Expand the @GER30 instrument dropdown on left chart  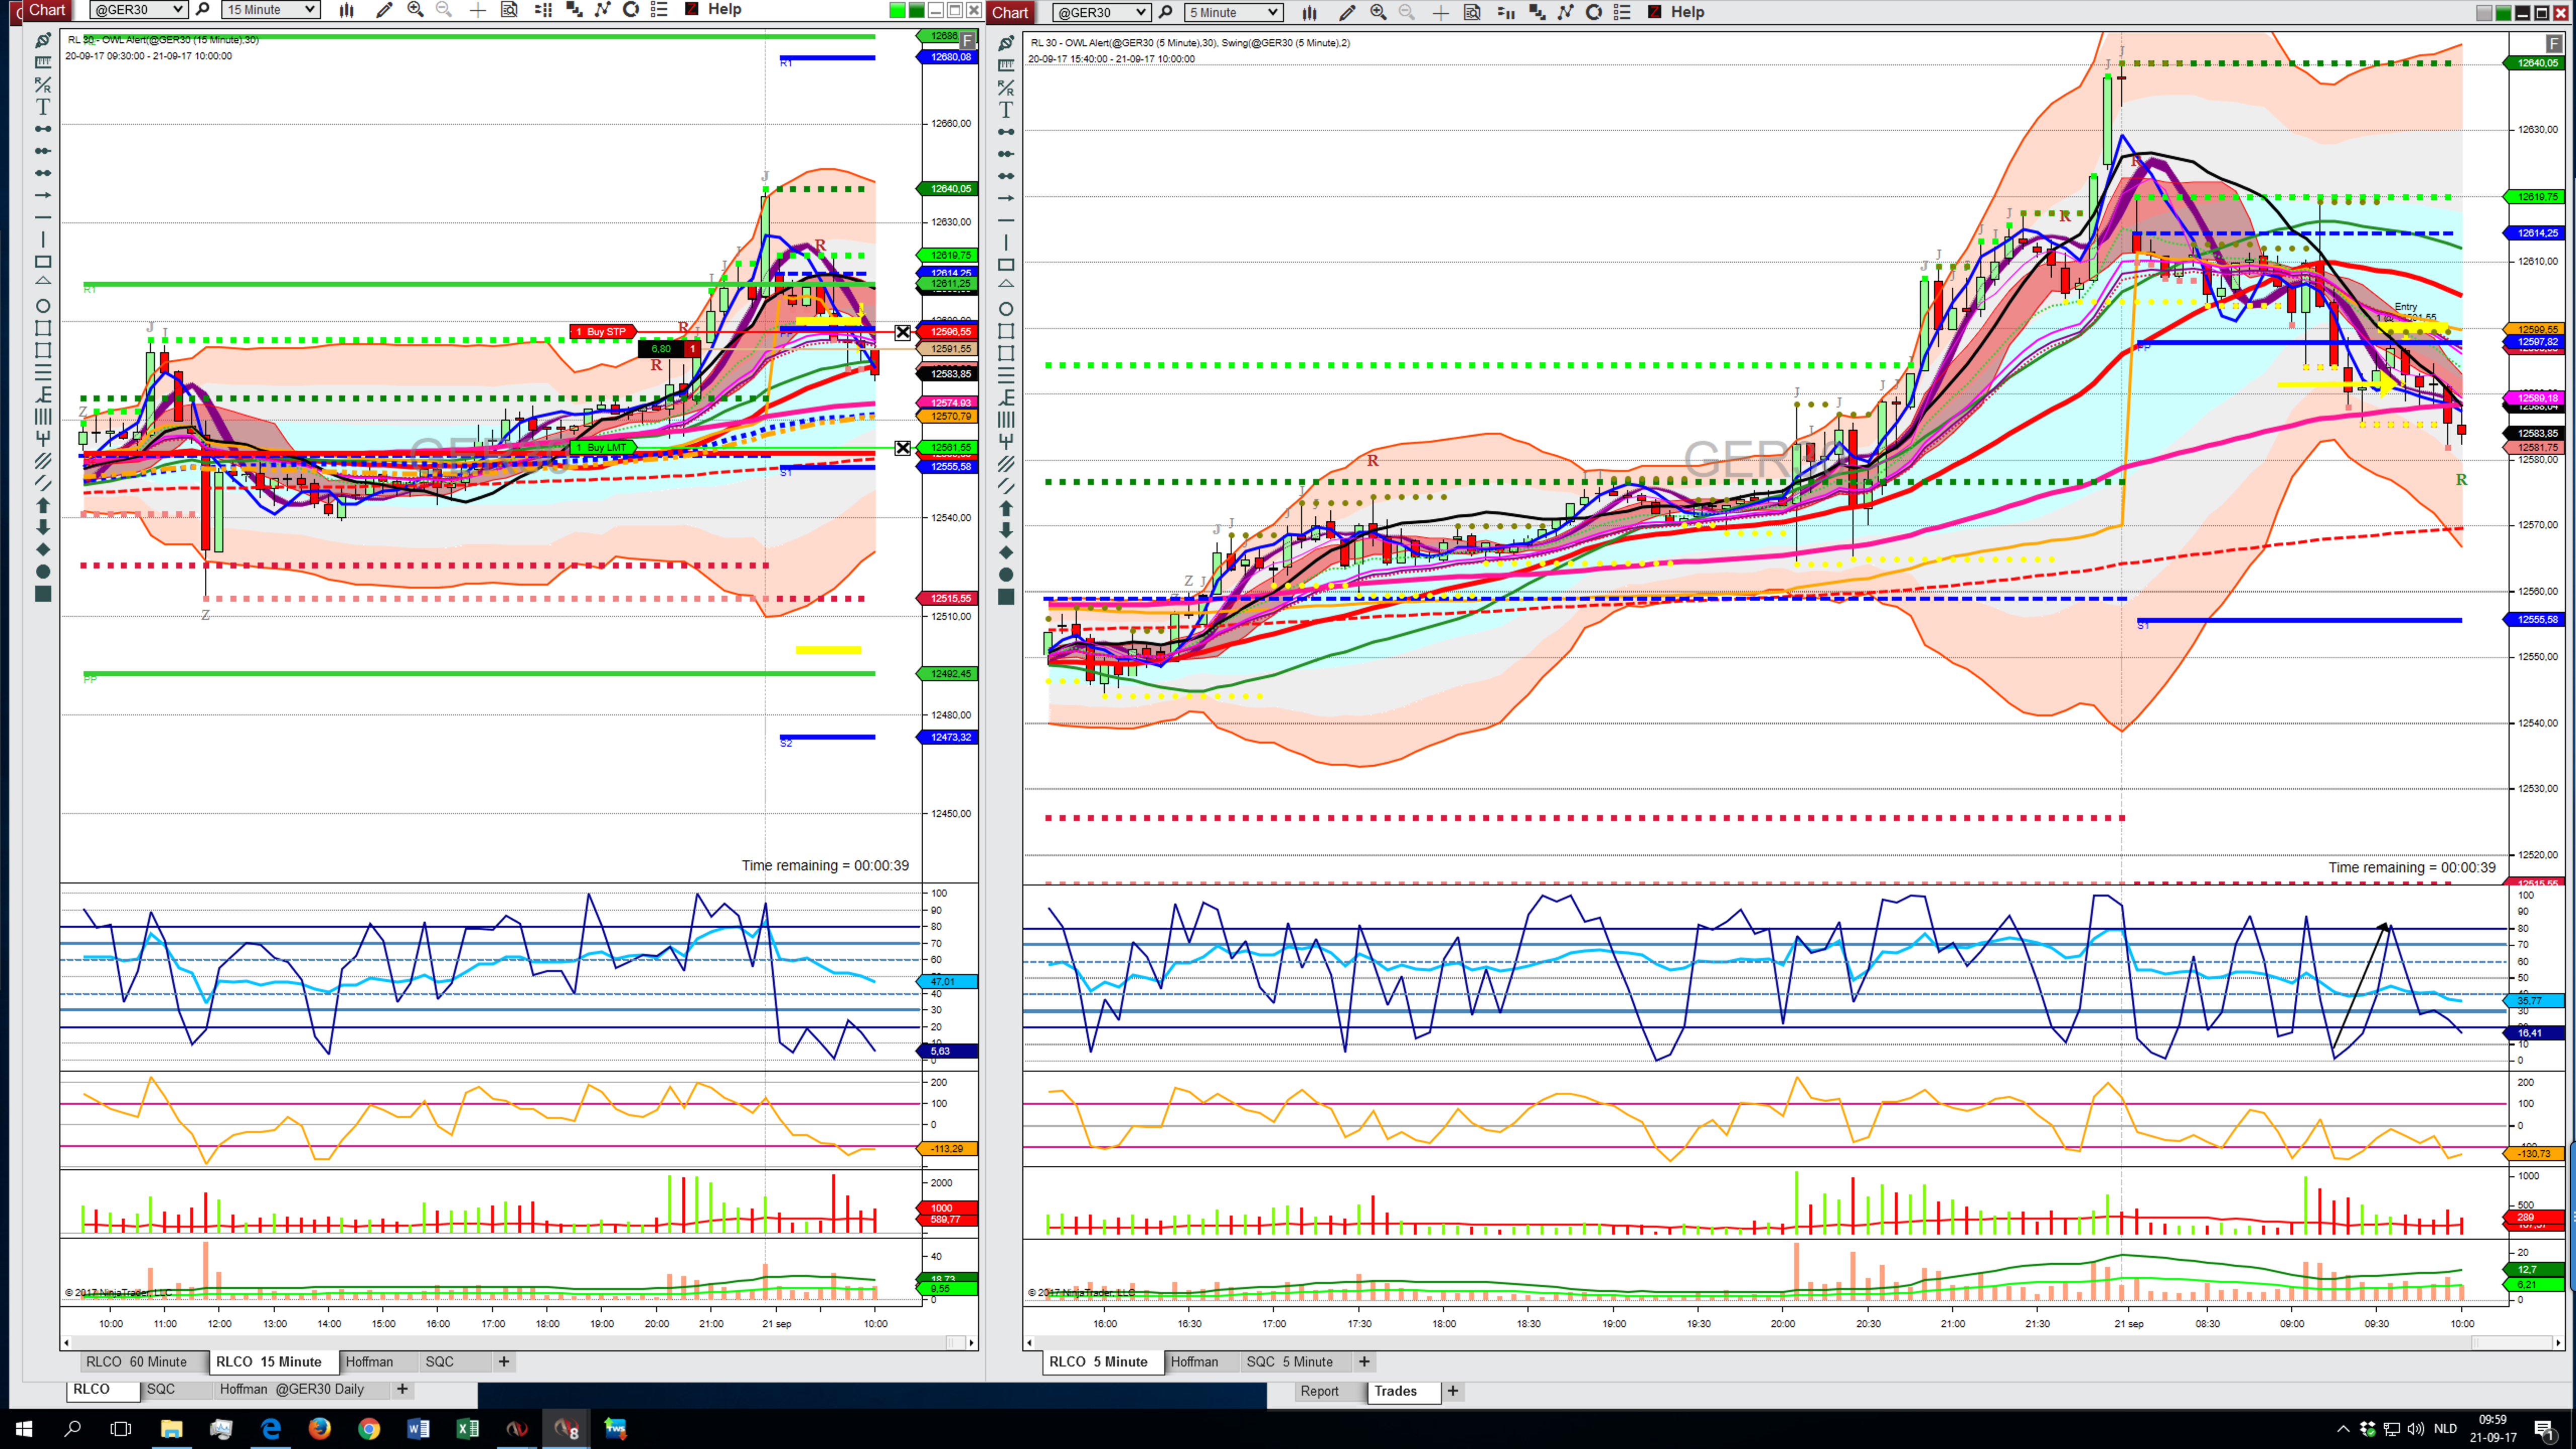click(138, 10)
